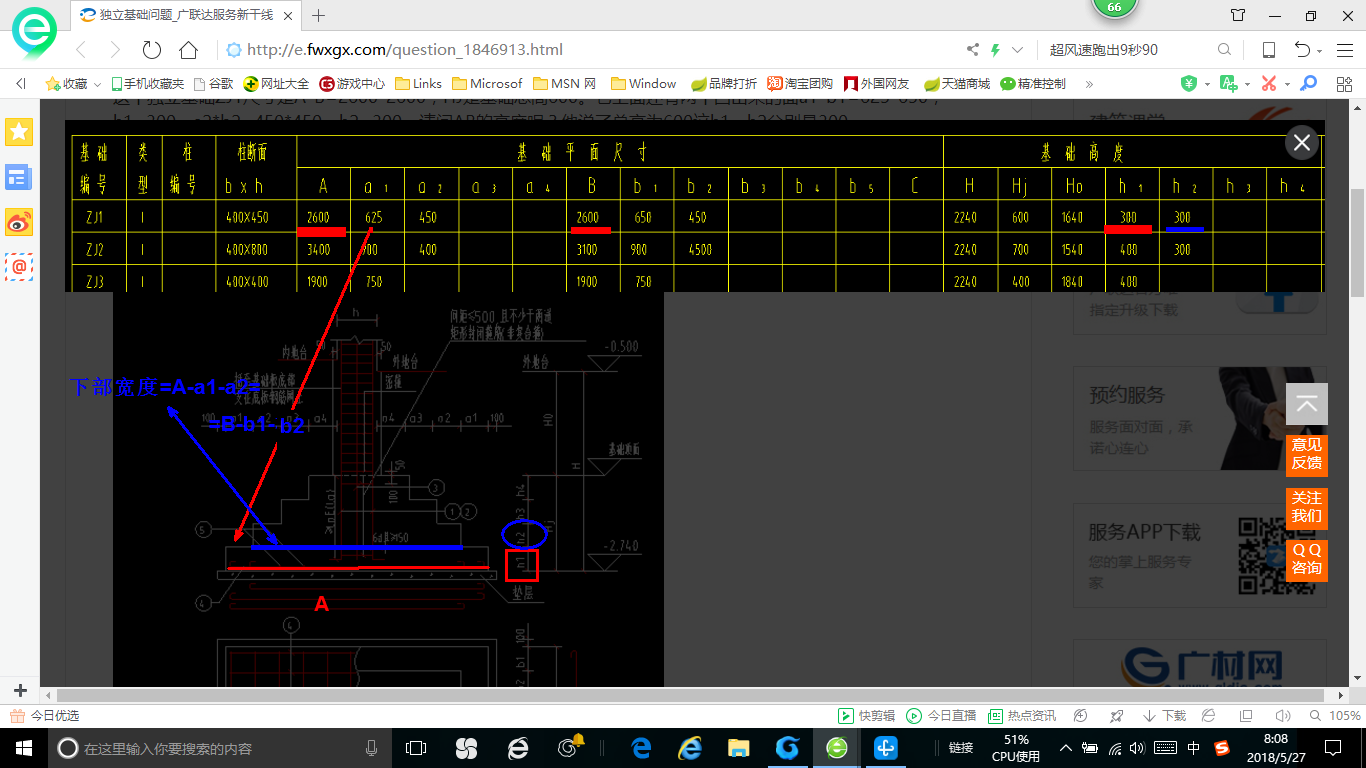
Task: Open the Window bookmark folder
Action: 644,84
